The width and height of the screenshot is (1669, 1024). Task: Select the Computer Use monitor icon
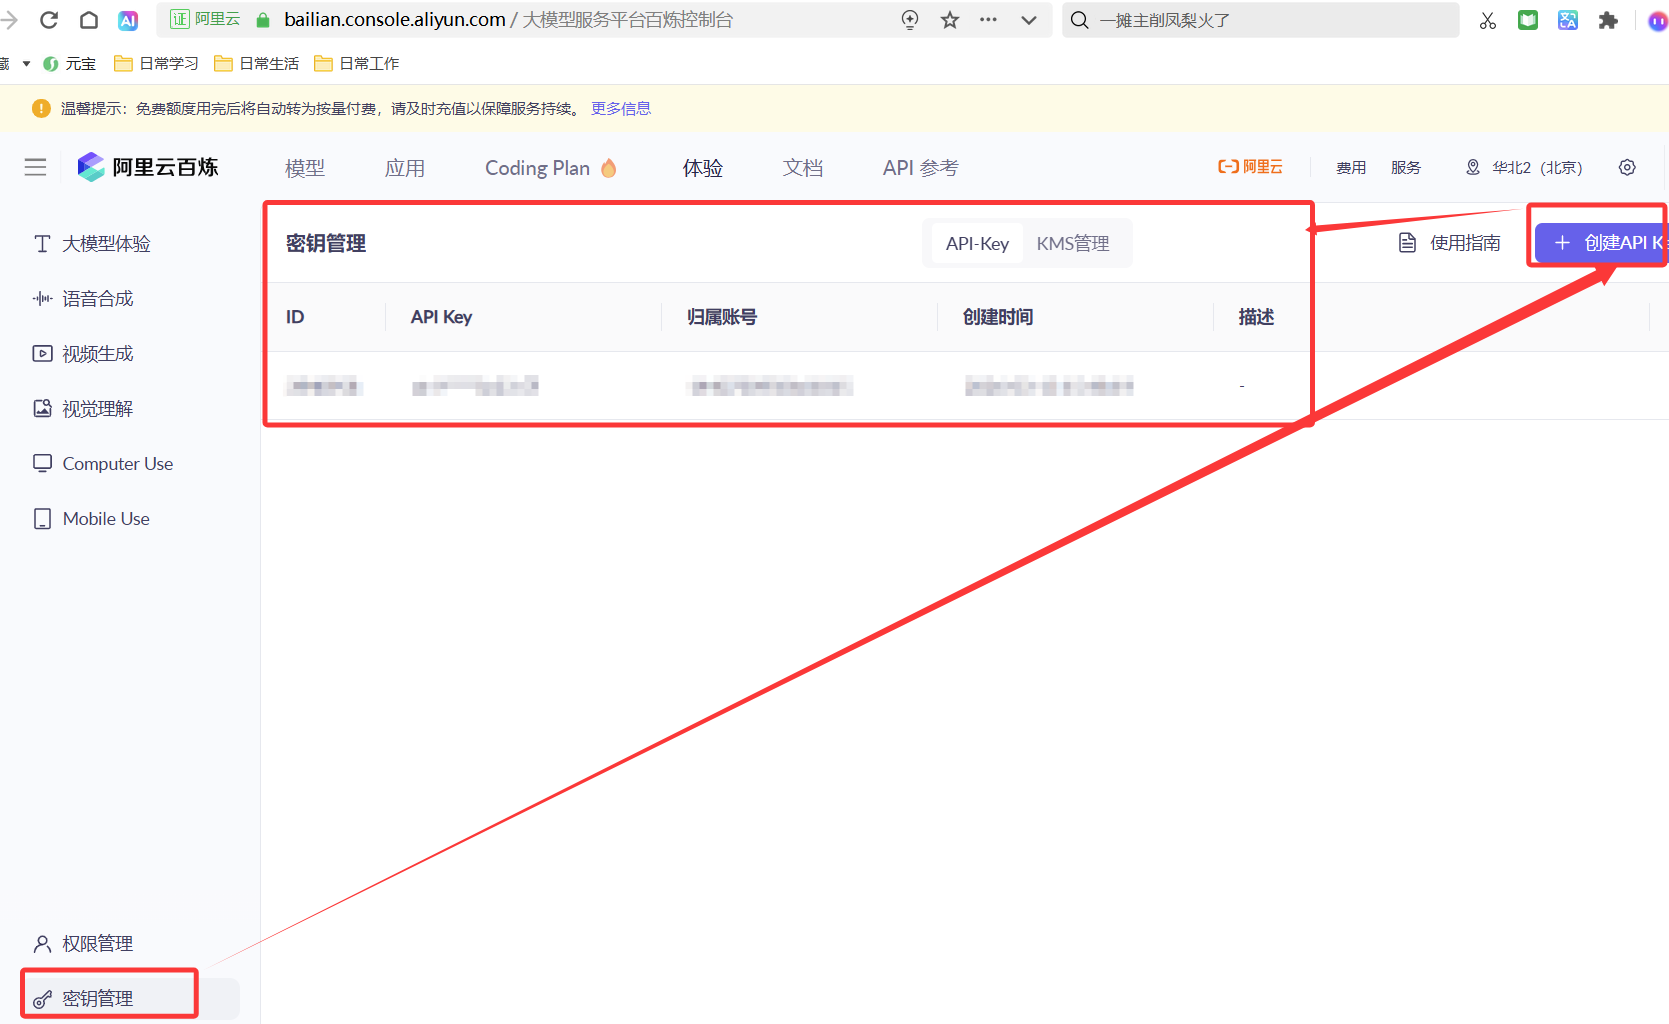pyautogui.click(x=41, y=463)
